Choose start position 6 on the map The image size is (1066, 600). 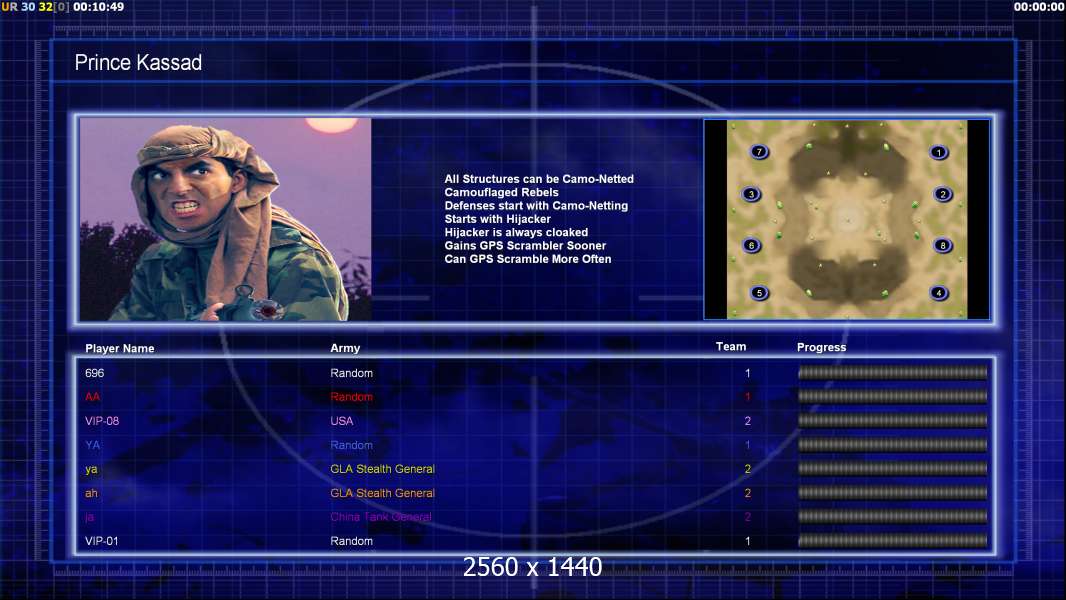751,245
